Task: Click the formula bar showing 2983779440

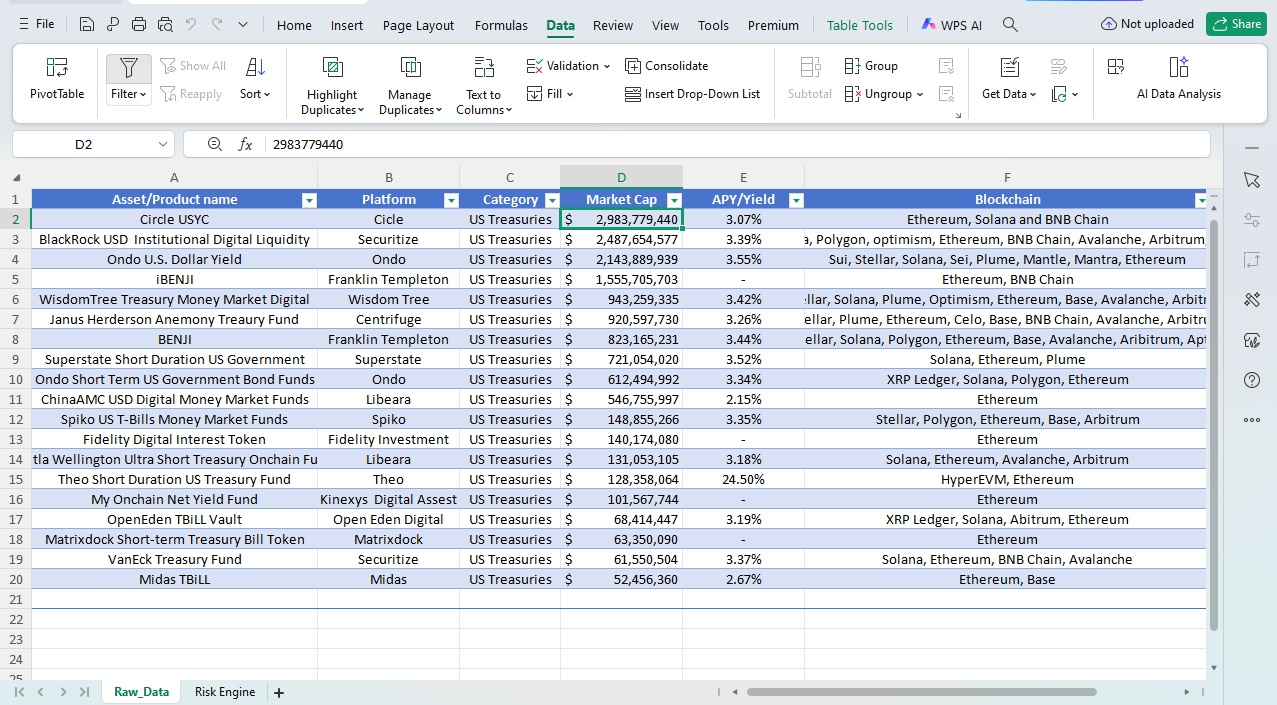Action: (740, 144)
